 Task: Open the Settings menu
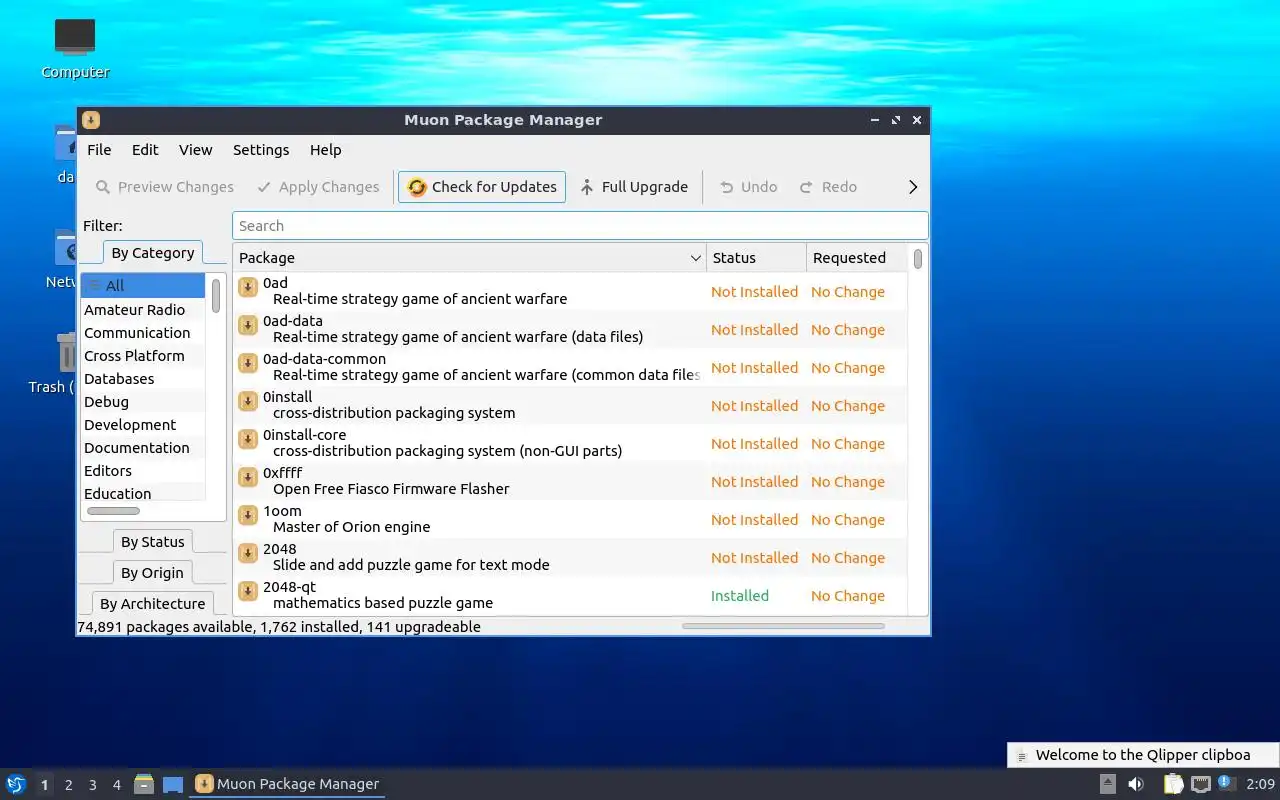261,150
